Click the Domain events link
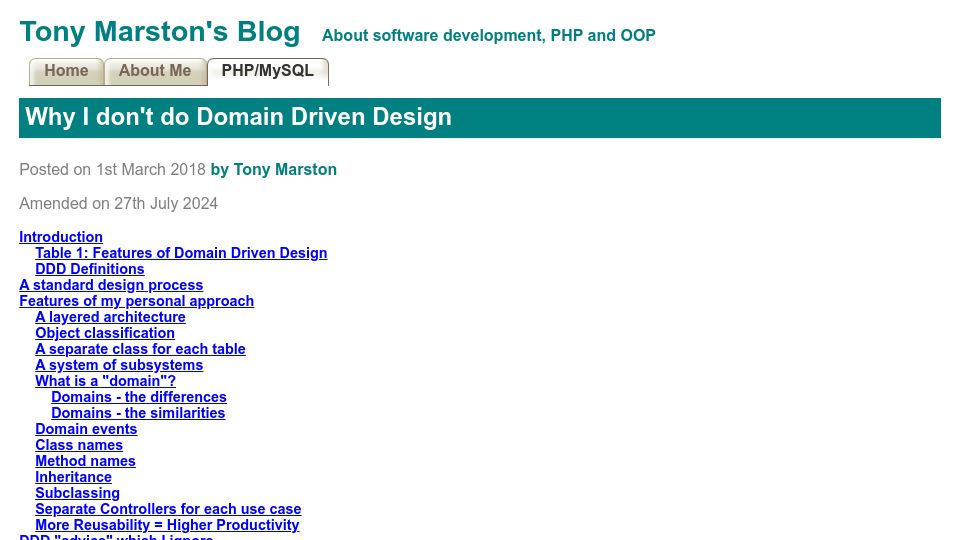The height and width of the screenshot is (540, 960). [x=86, y=429]
